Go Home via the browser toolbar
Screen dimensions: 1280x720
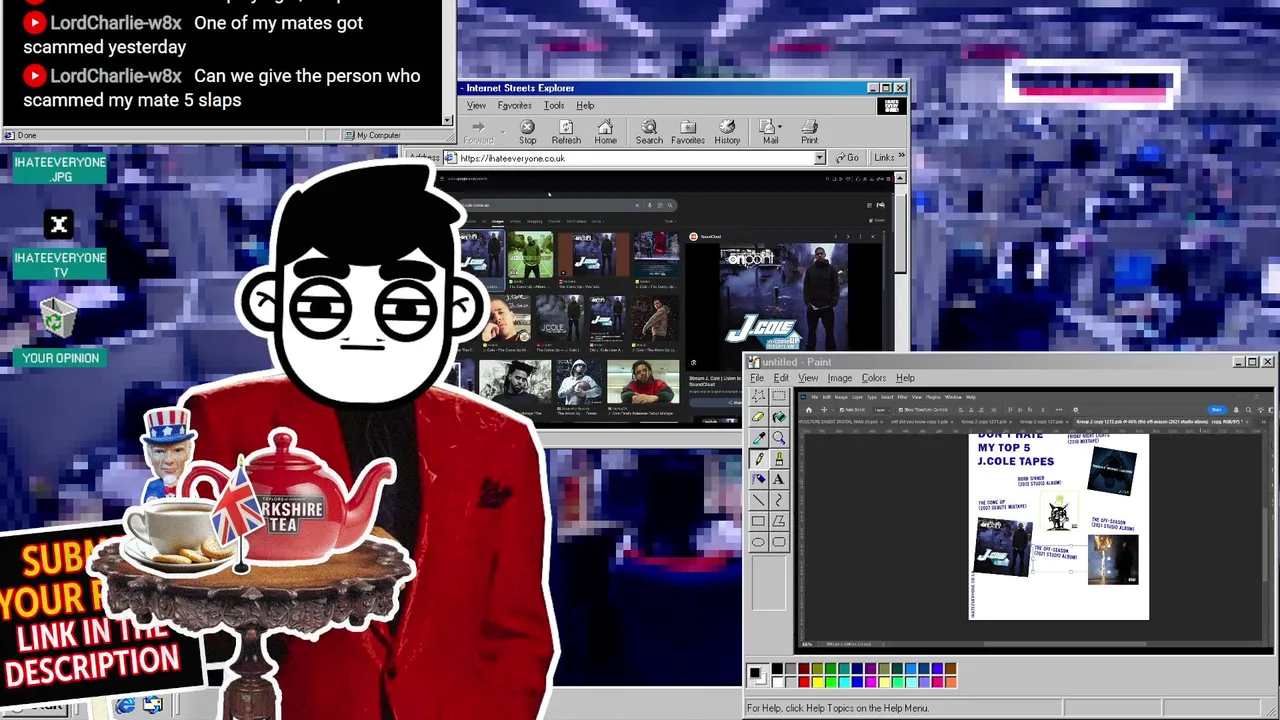(605, 132)
